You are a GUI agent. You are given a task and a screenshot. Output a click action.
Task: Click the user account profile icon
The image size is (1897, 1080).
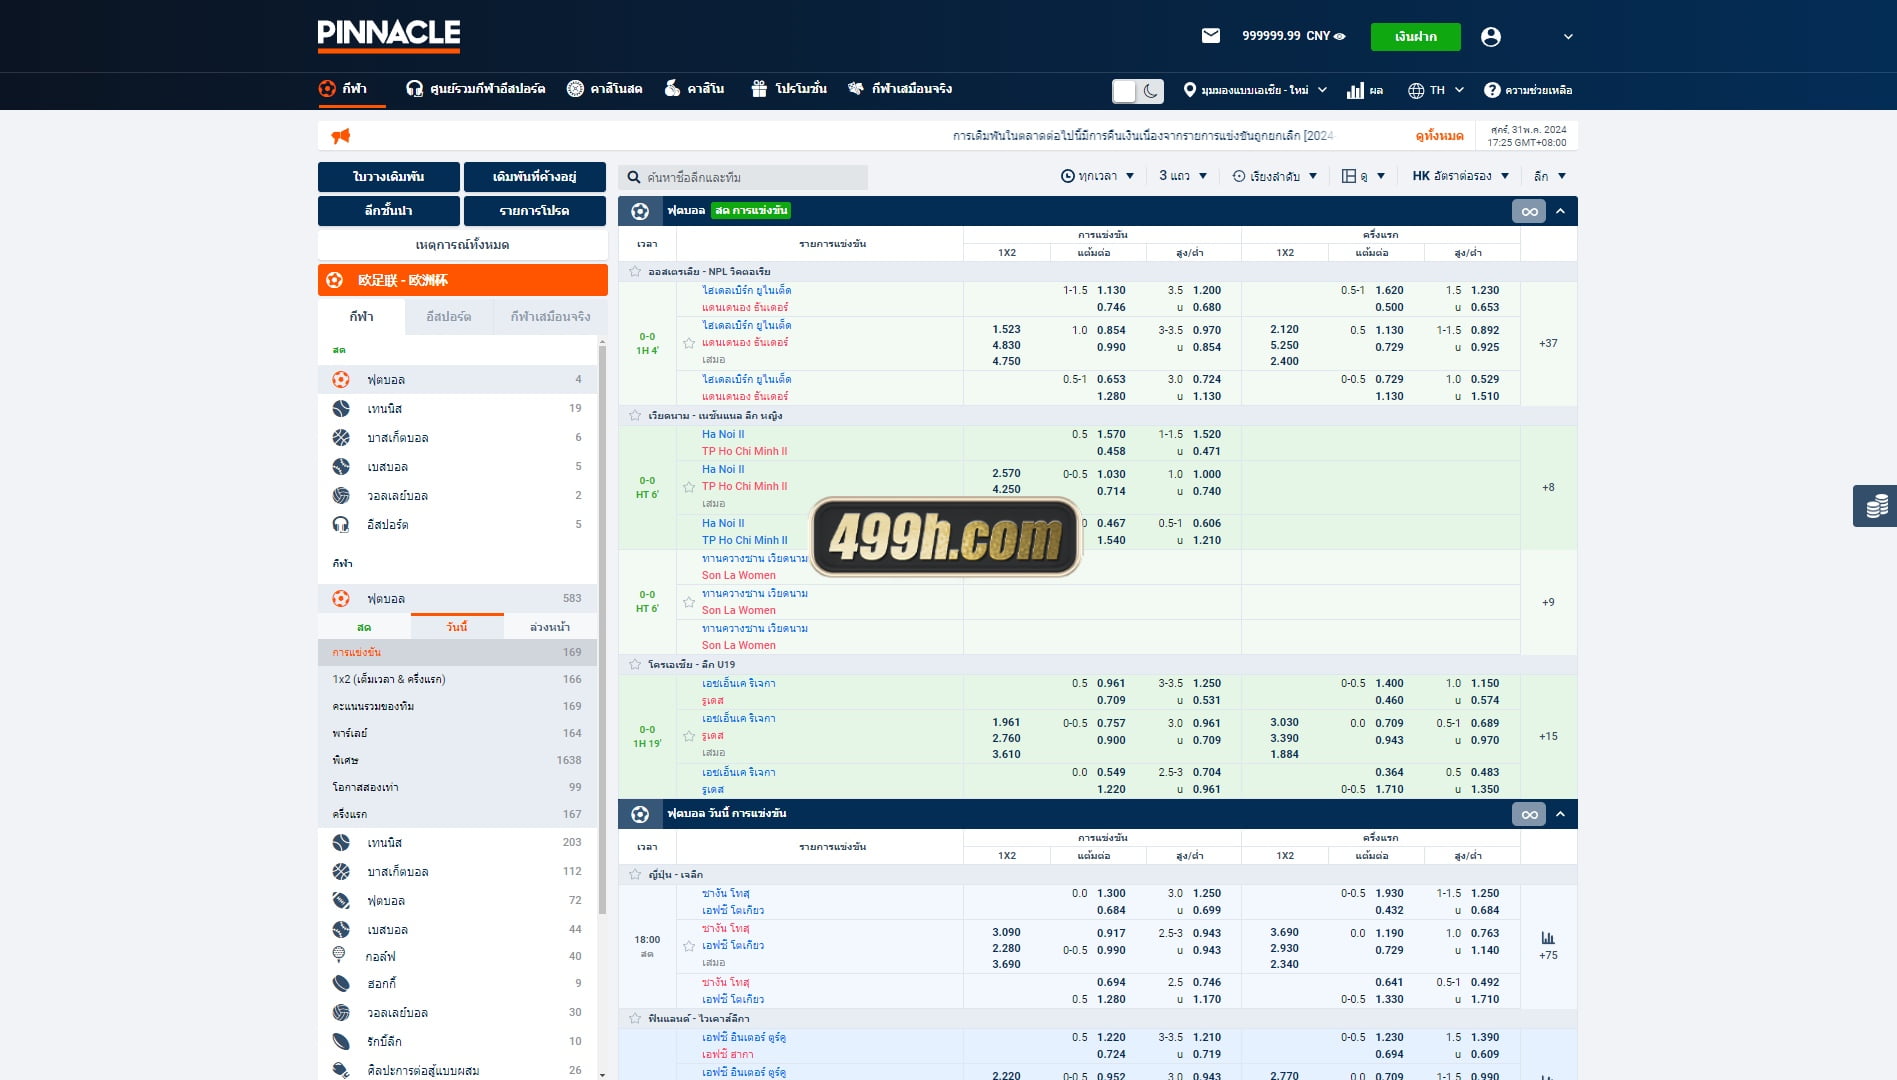[x=1490, y=37]
